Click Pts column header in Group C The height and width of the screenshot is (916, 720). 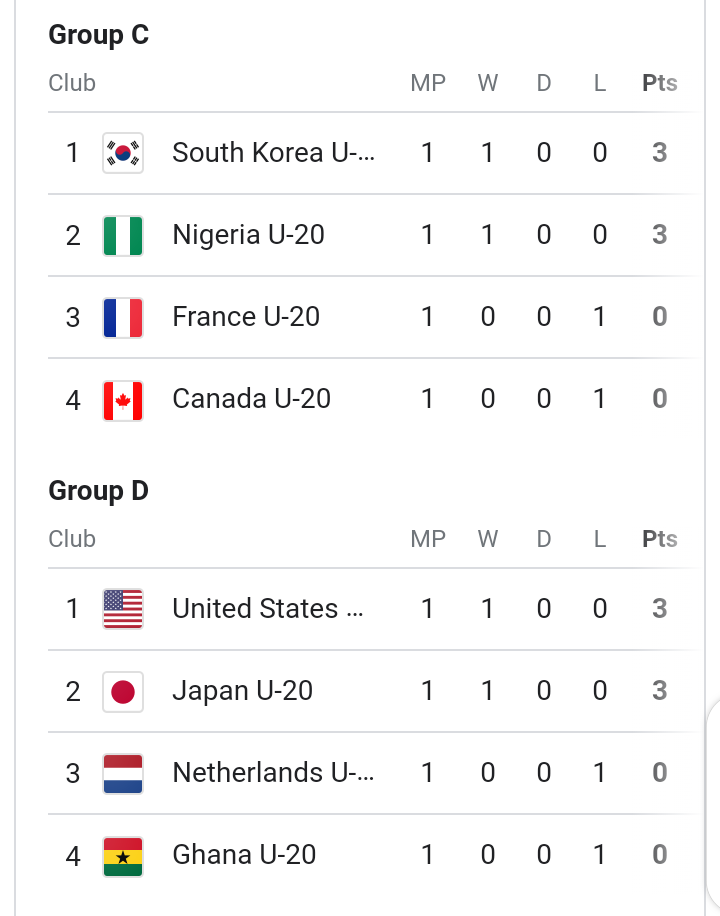(659, 83)
